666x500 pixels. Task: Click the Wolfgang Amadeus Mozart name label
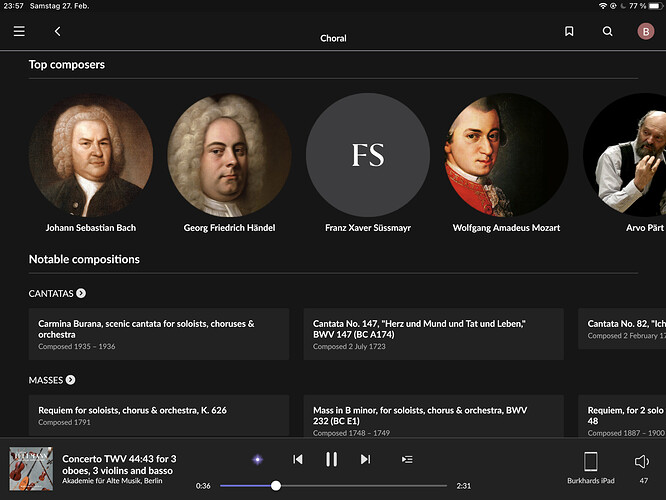click(506, 228)
